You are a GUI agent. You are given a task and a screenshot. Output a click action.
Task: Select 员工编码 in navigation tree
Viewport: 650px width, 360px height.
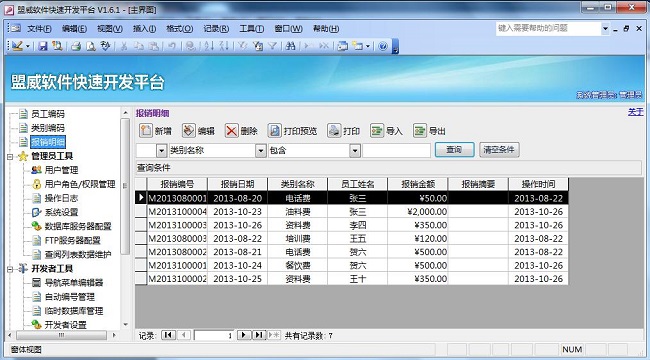pos(48,114)
